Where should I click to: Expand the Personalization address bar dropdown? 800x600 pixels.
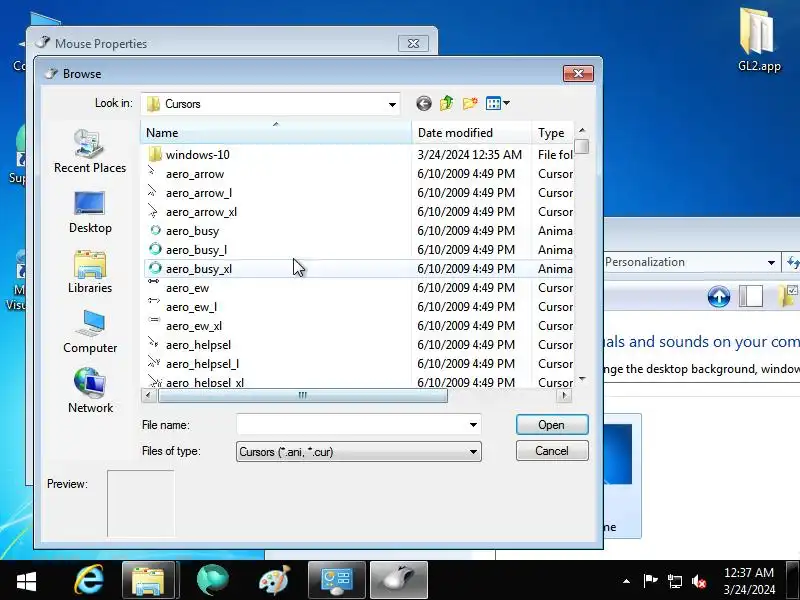coord(771,263)
